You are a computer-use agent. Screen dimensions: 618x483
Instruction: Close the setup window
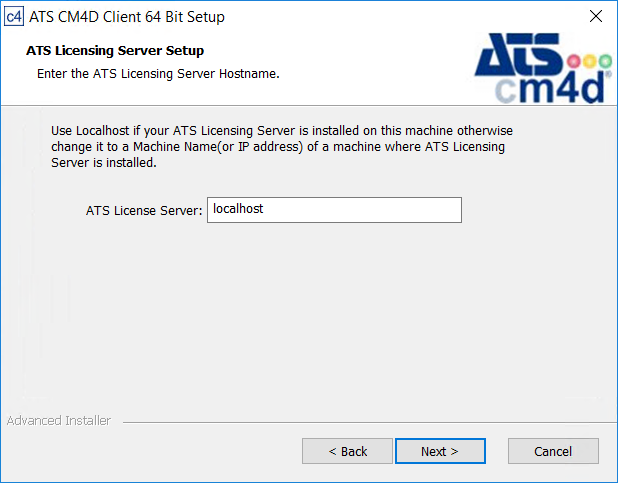(x=596, y=16)
